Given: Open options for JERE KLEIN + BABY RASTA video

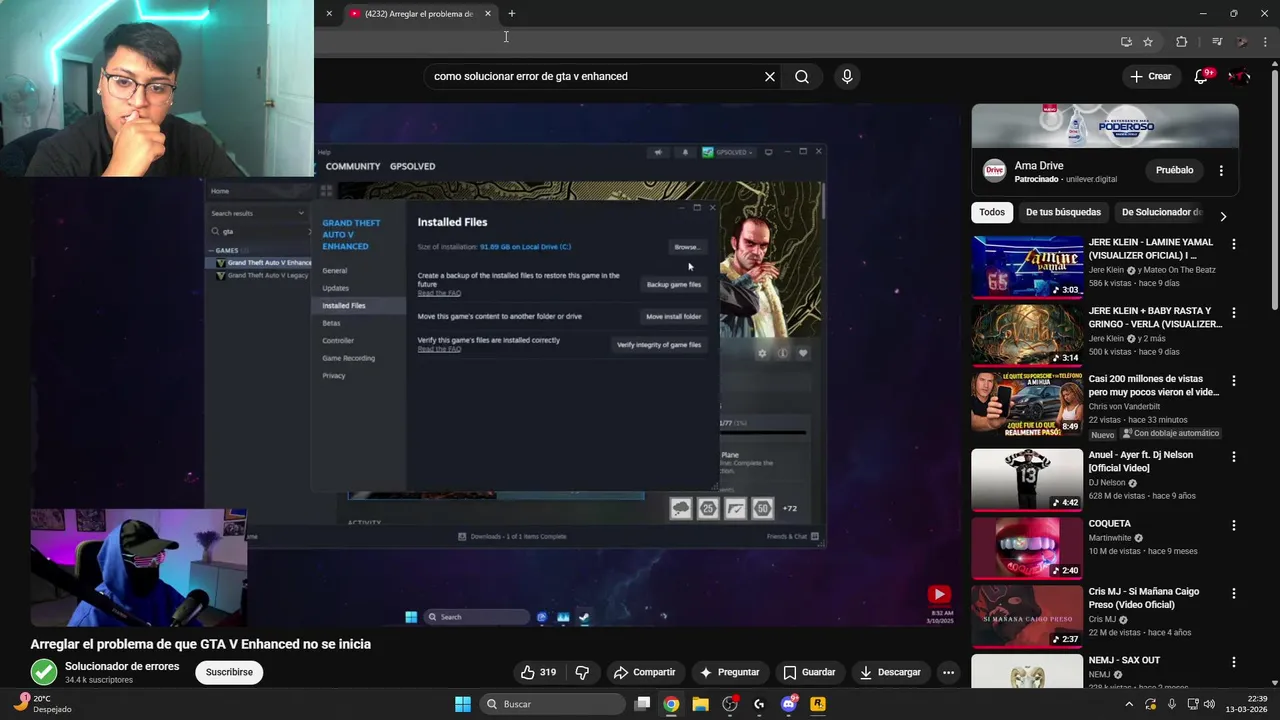Looking at the screenshot, I should (x=1233, y=312).
